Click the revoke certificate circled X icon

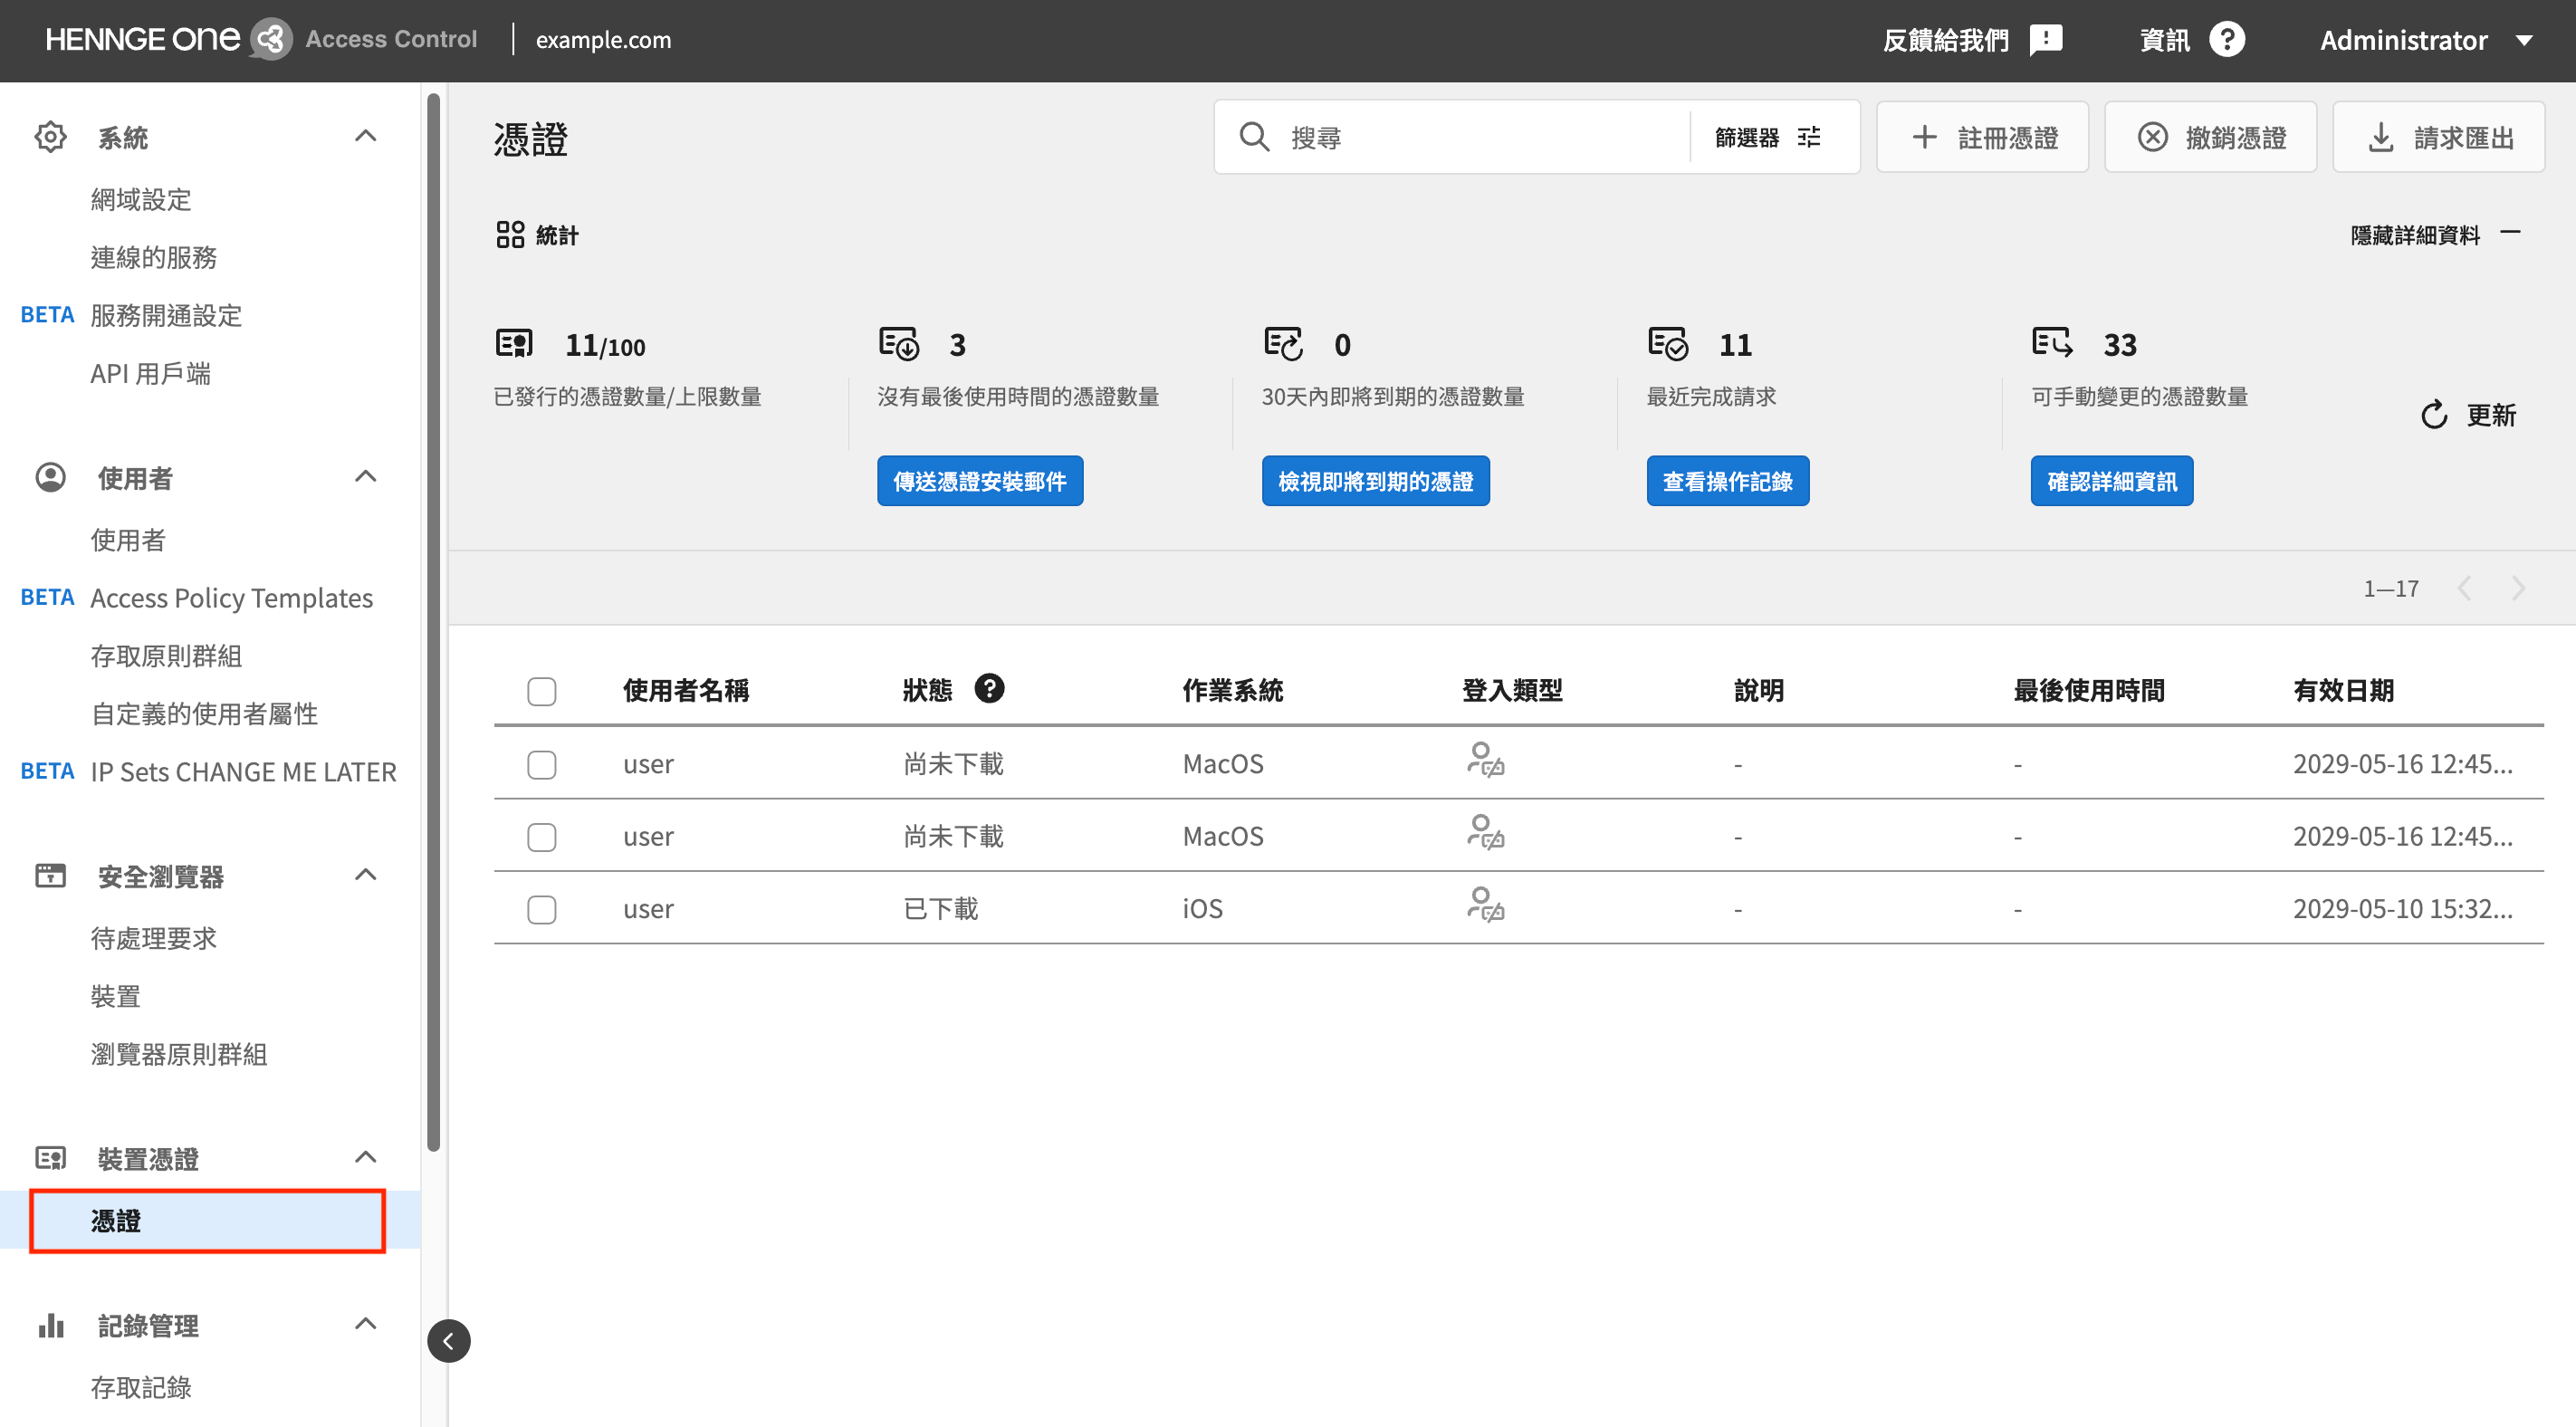(2152, 137)
